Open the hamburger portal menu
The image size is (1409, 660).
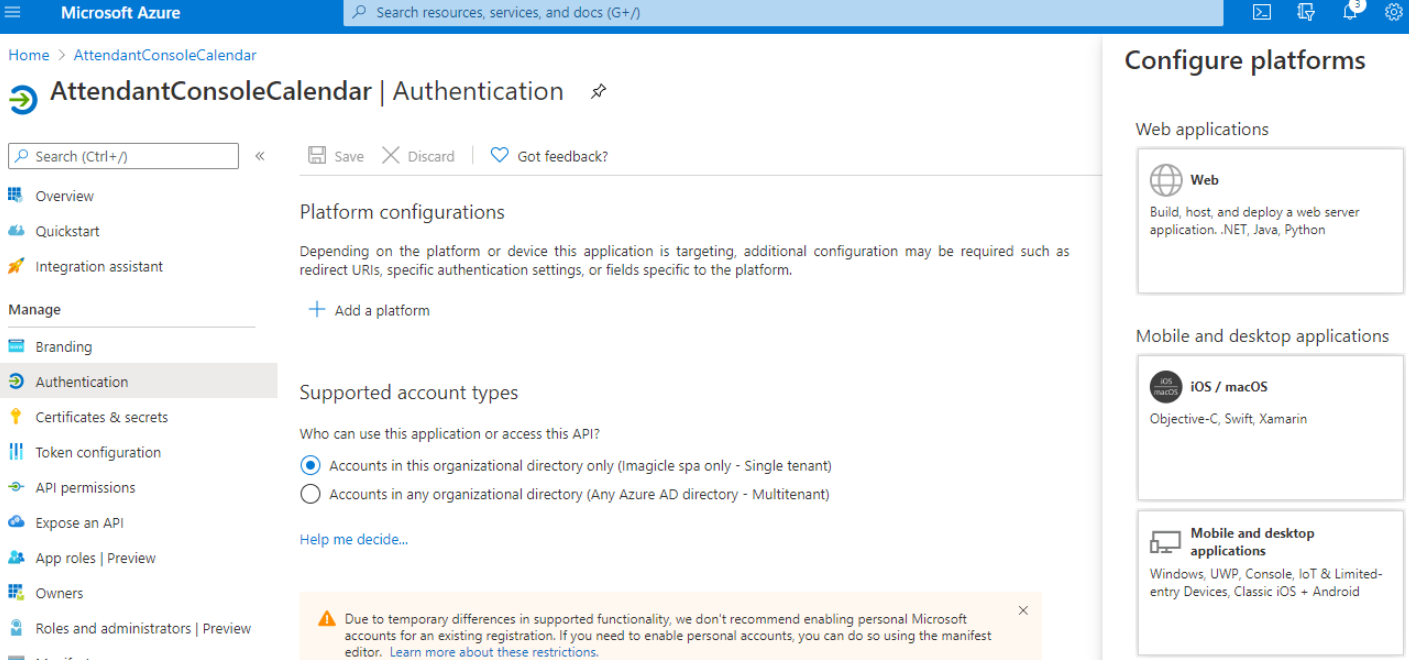pos(13,12)
